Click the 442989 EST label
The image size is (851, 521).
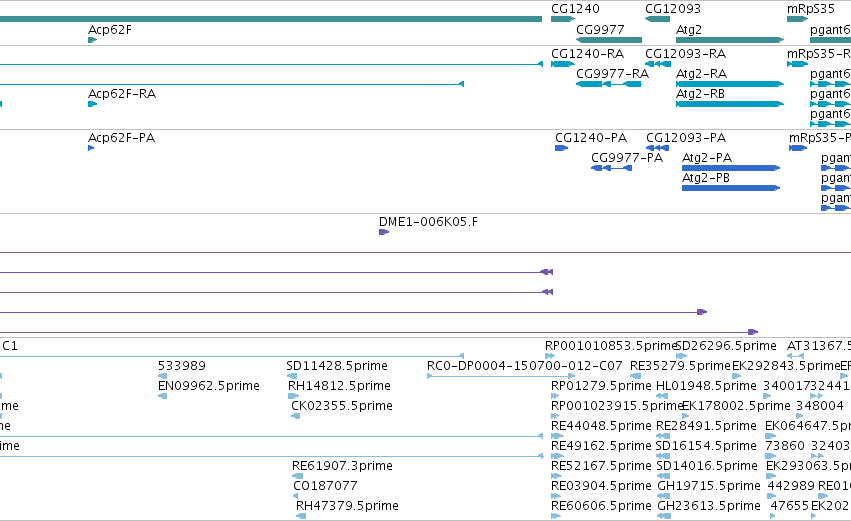pos(791,485)
